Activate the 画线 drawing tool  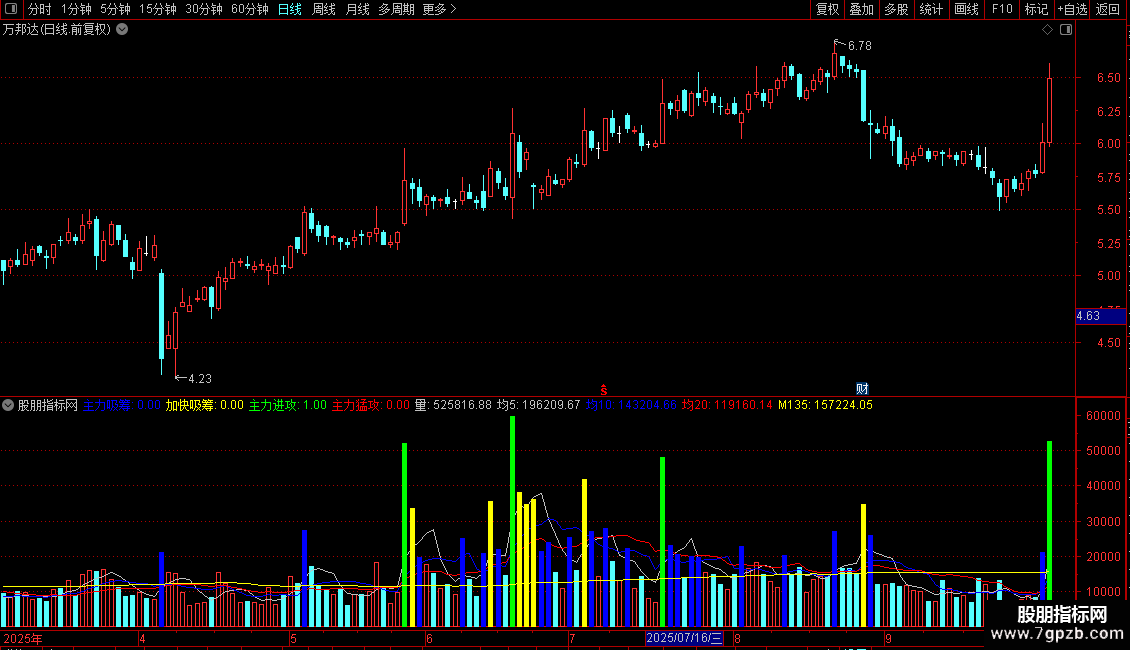click(966, 9)
